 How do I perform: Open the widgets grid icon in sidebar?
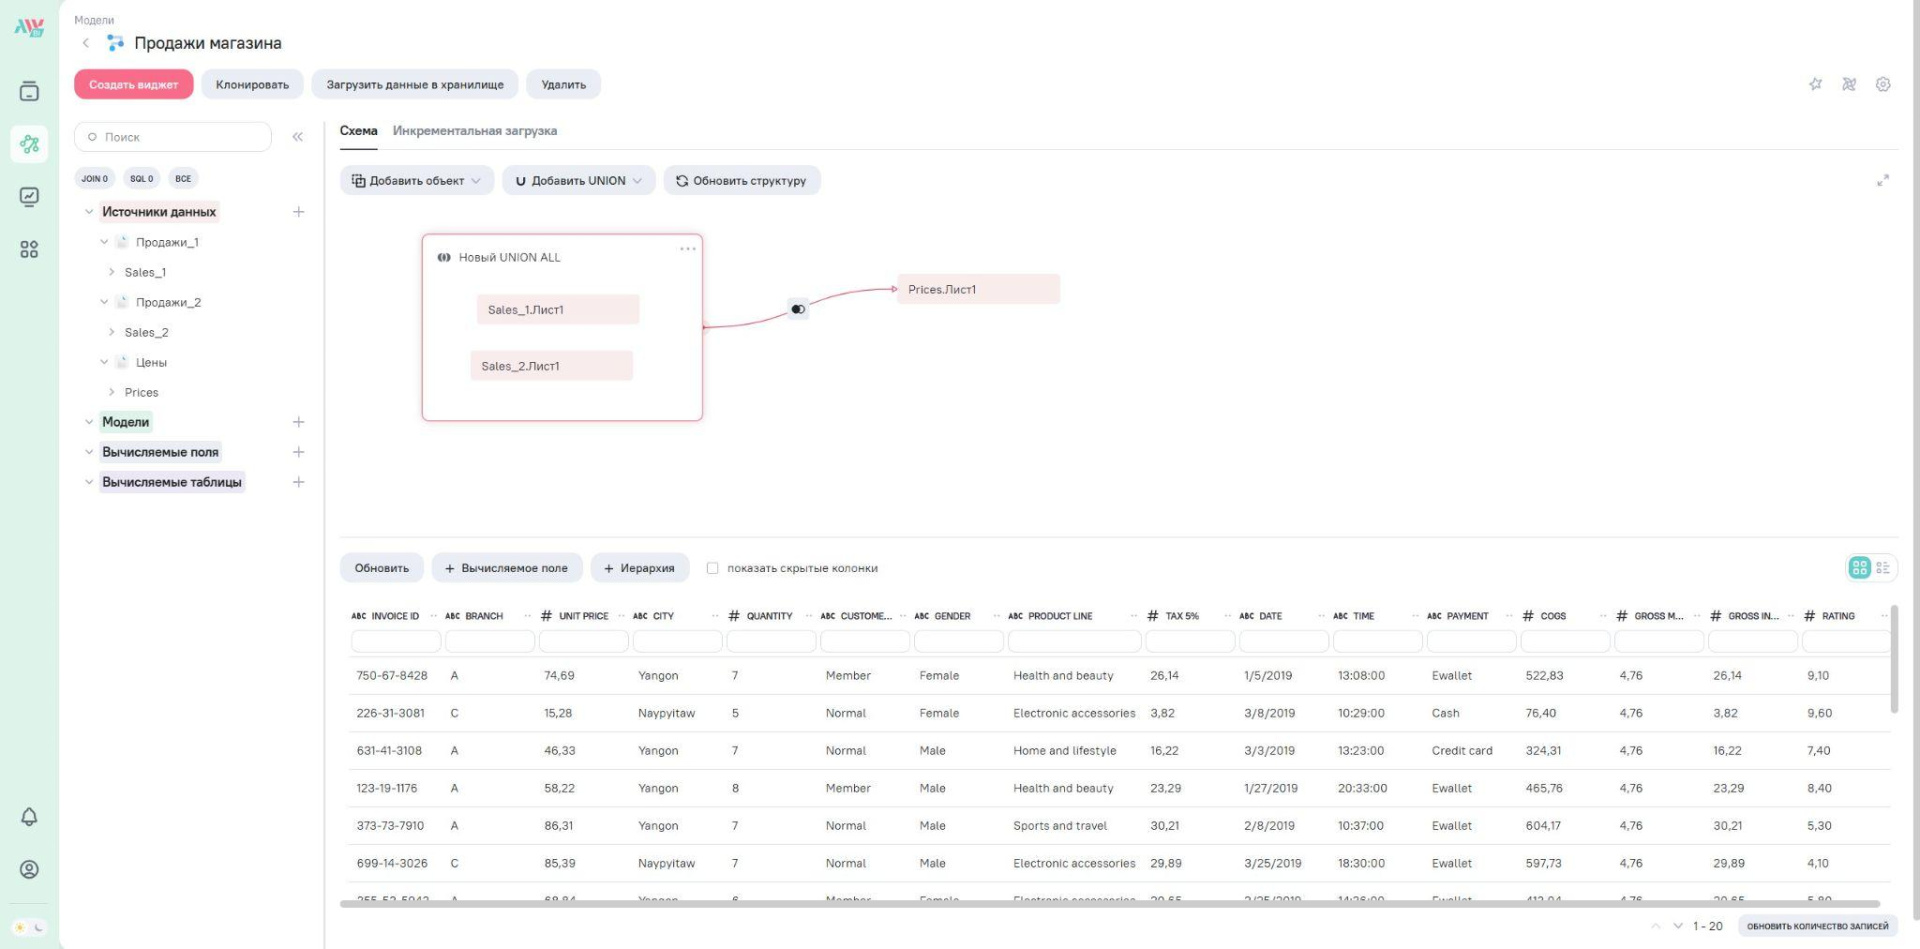[x=29, y=249]
